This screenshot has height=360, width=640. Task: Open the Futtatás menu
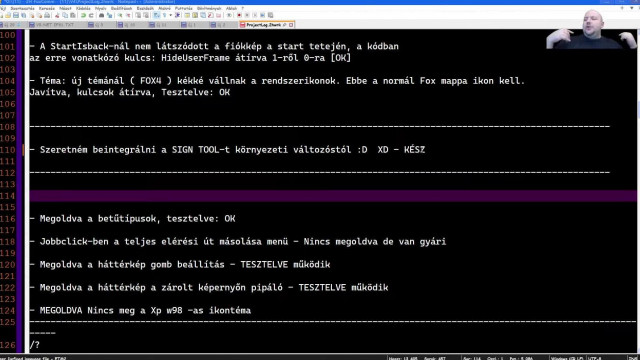[183, 8]
